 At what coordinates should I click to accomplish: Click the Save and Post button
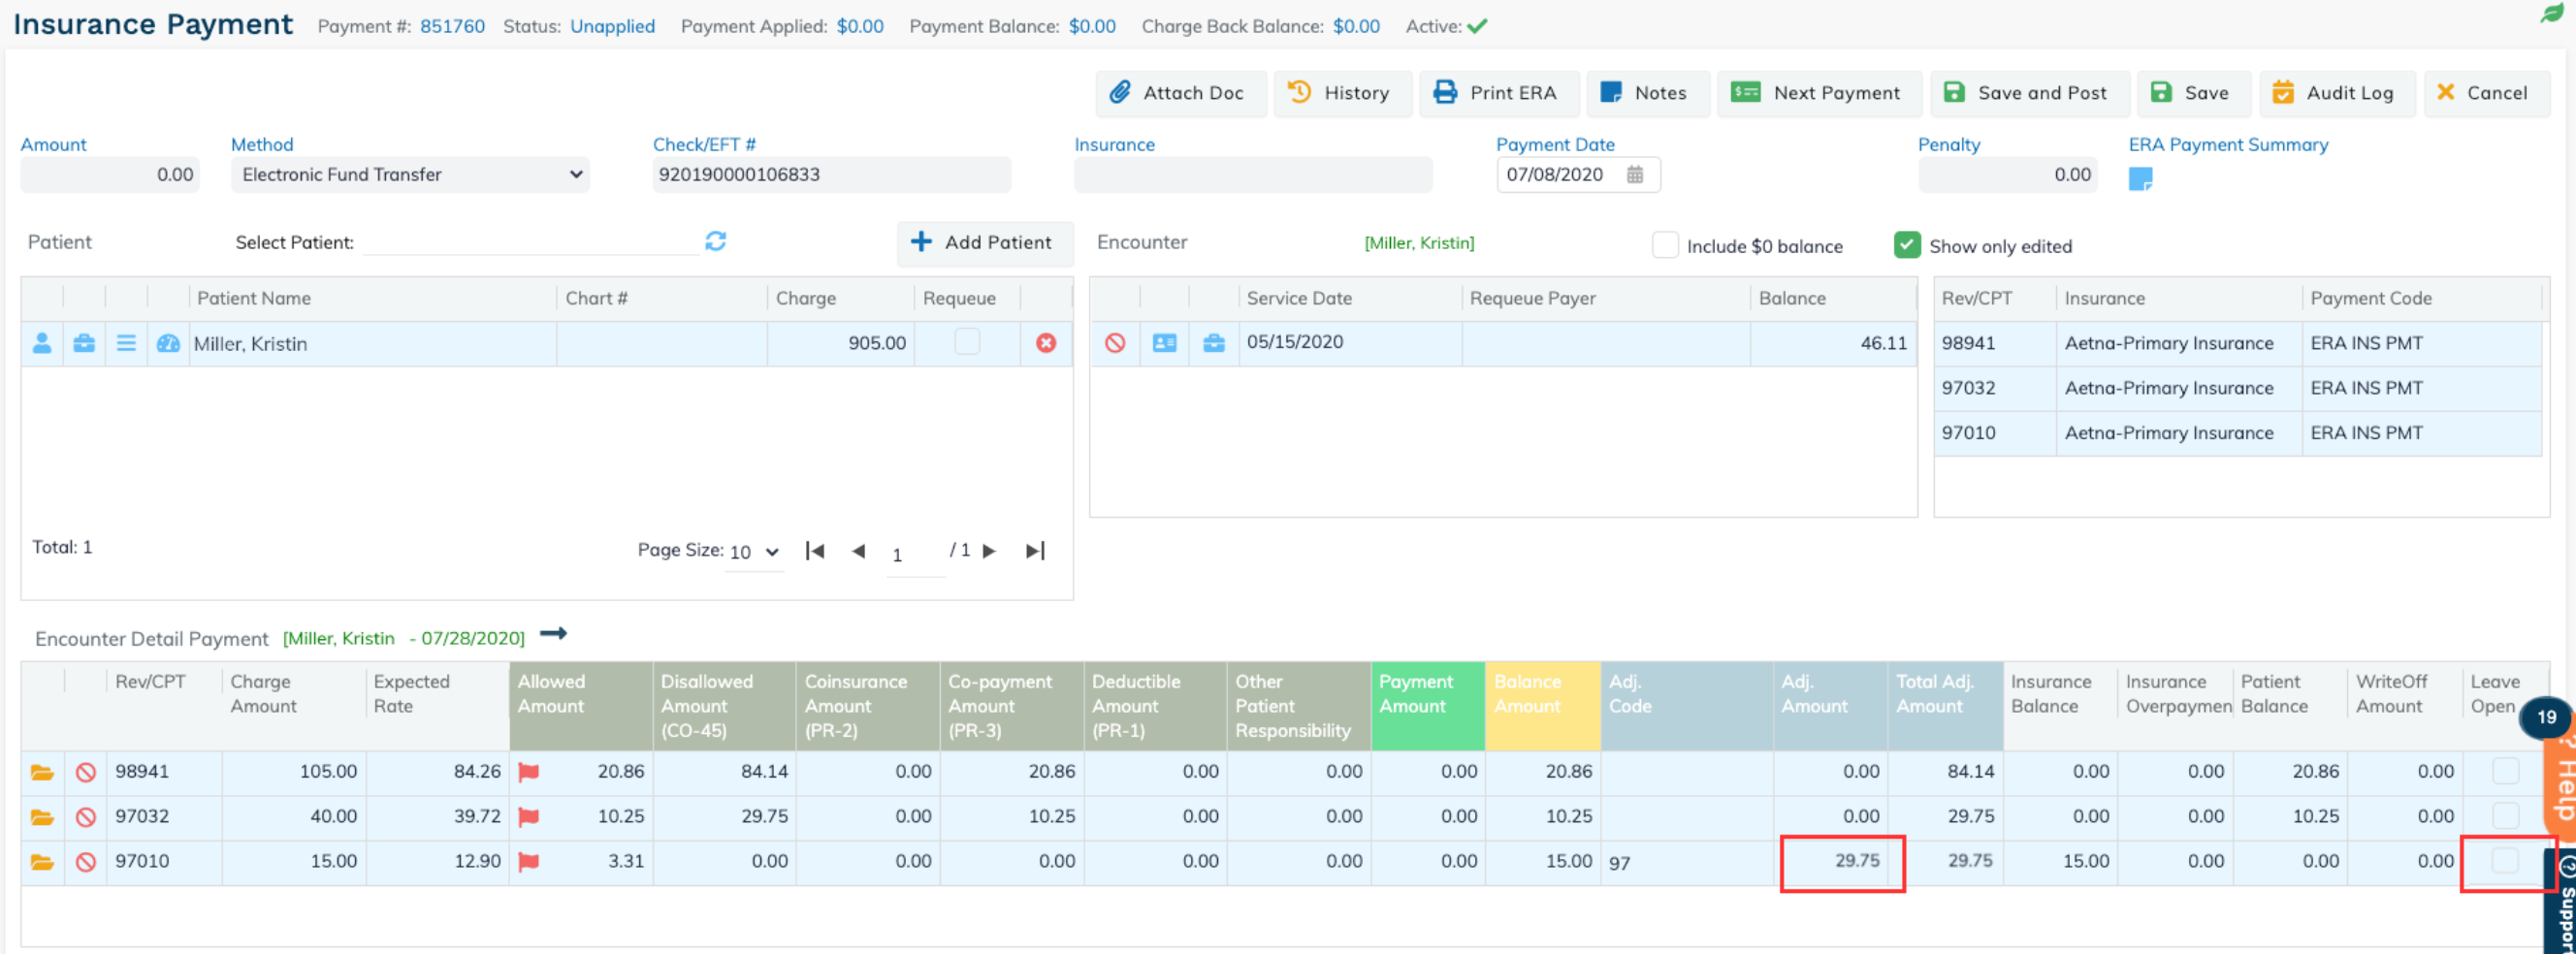[2029, 92]
